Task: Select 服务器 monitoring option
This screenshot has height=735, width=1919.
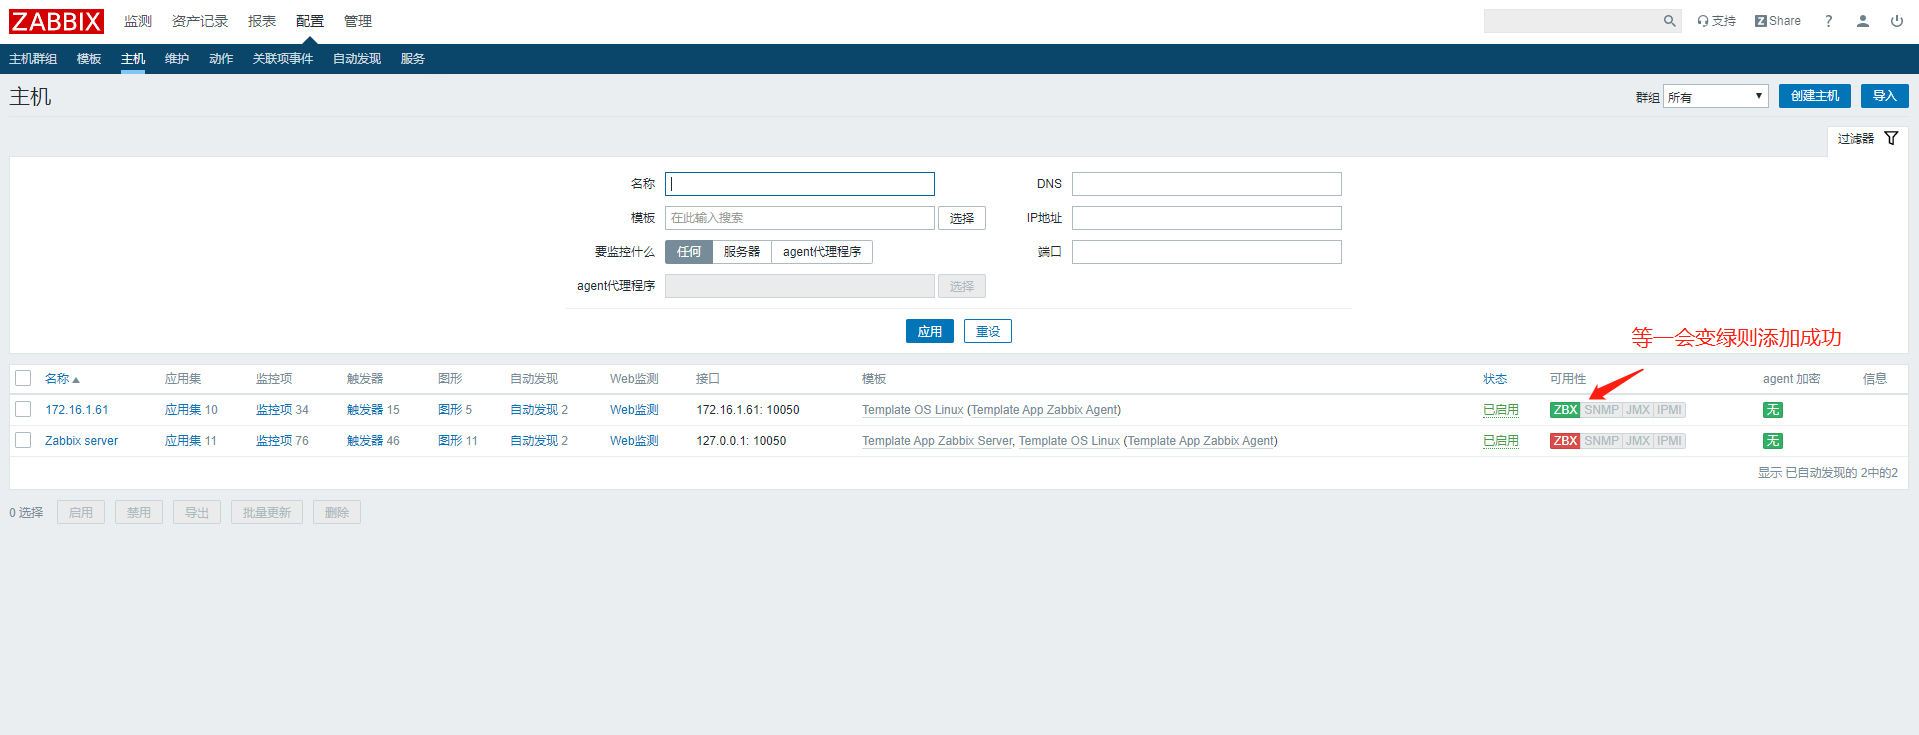Action: 742,252
